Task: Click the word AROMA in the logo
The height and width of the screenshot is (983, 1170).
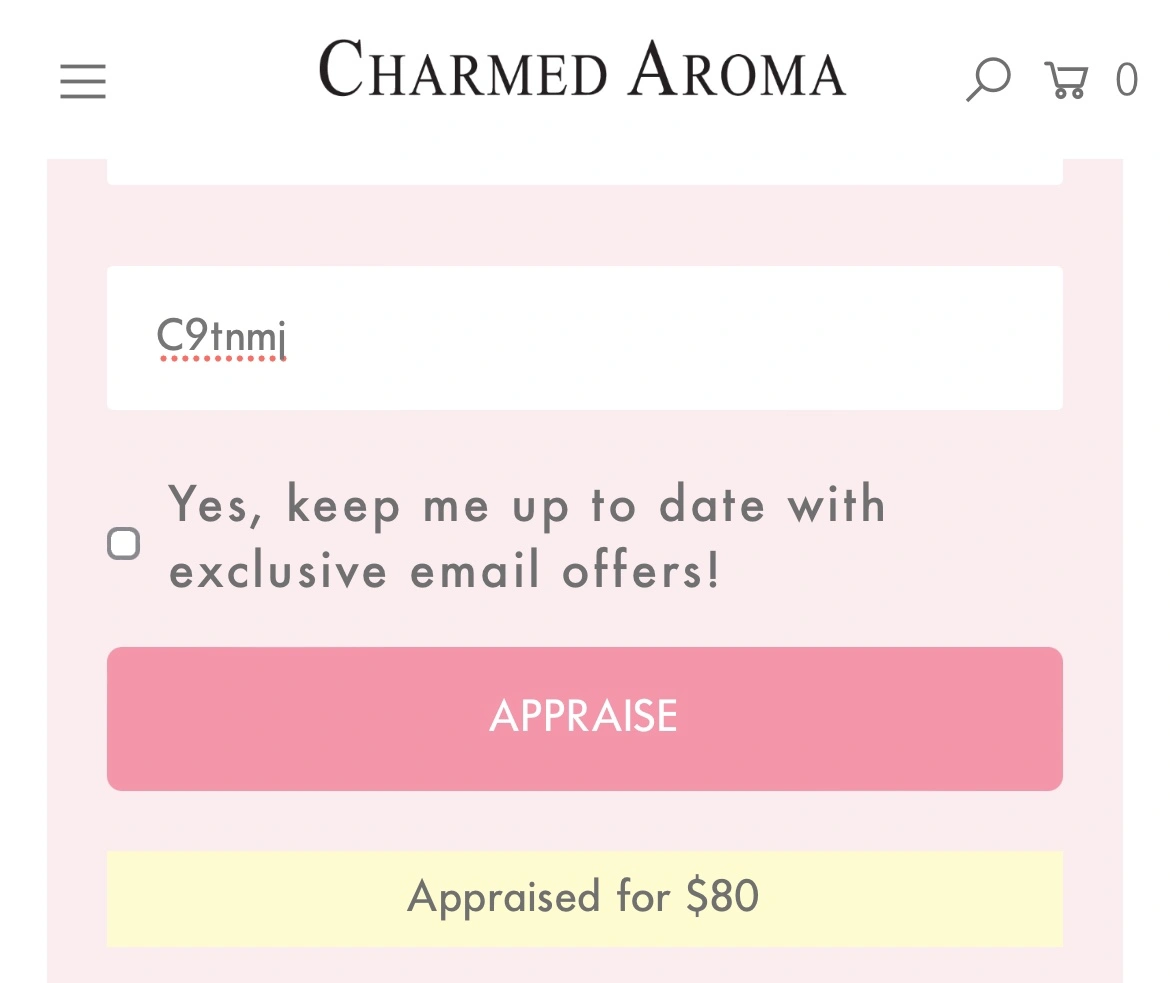Action: [x=739, y=71]
